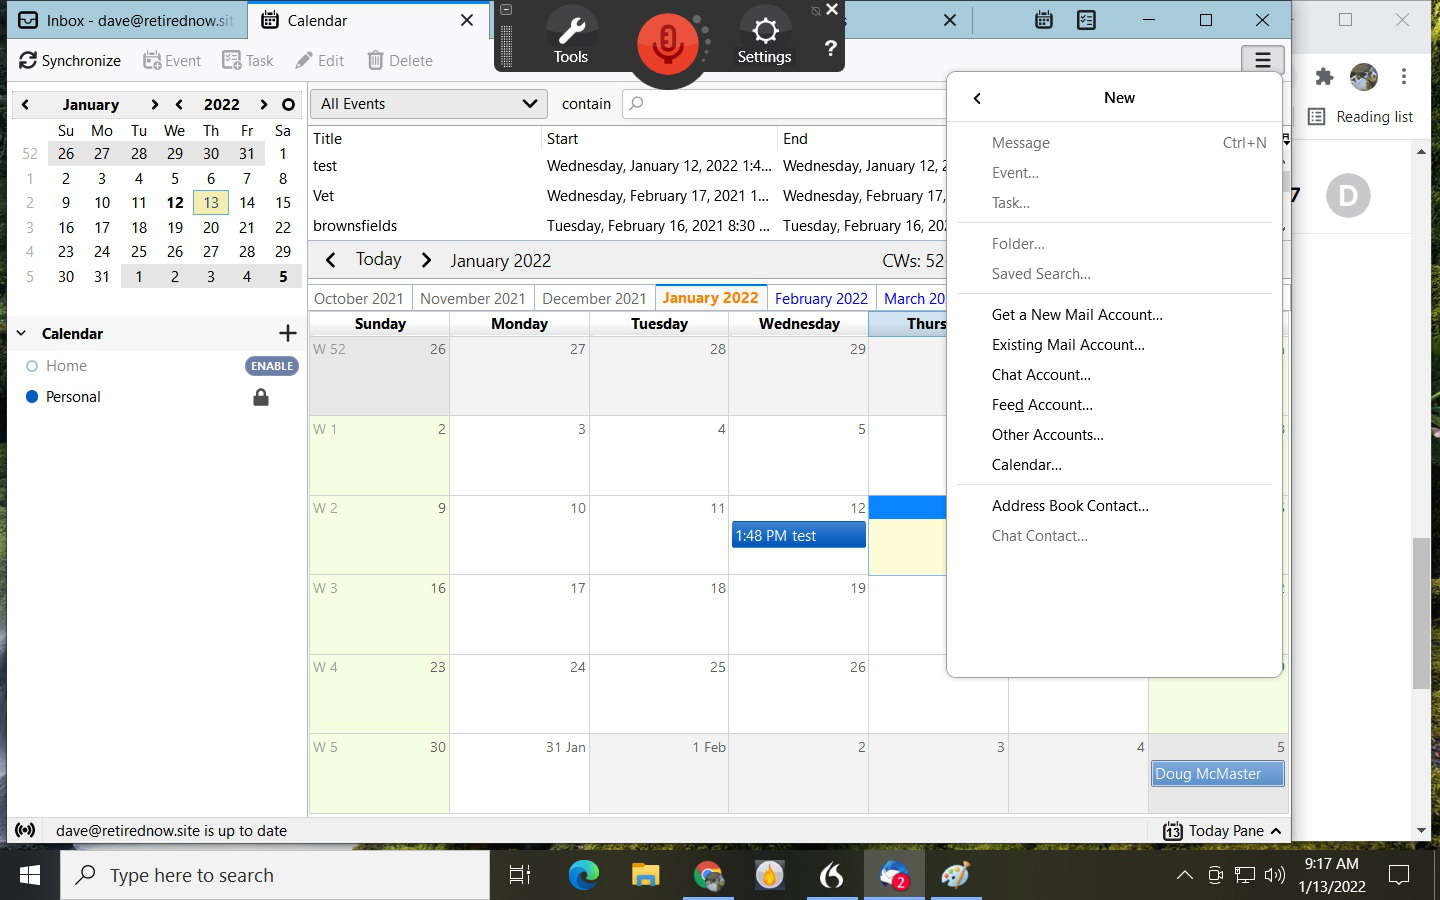
Task: Switch to the February 2022 tab
Action: [x=821, y=298]
